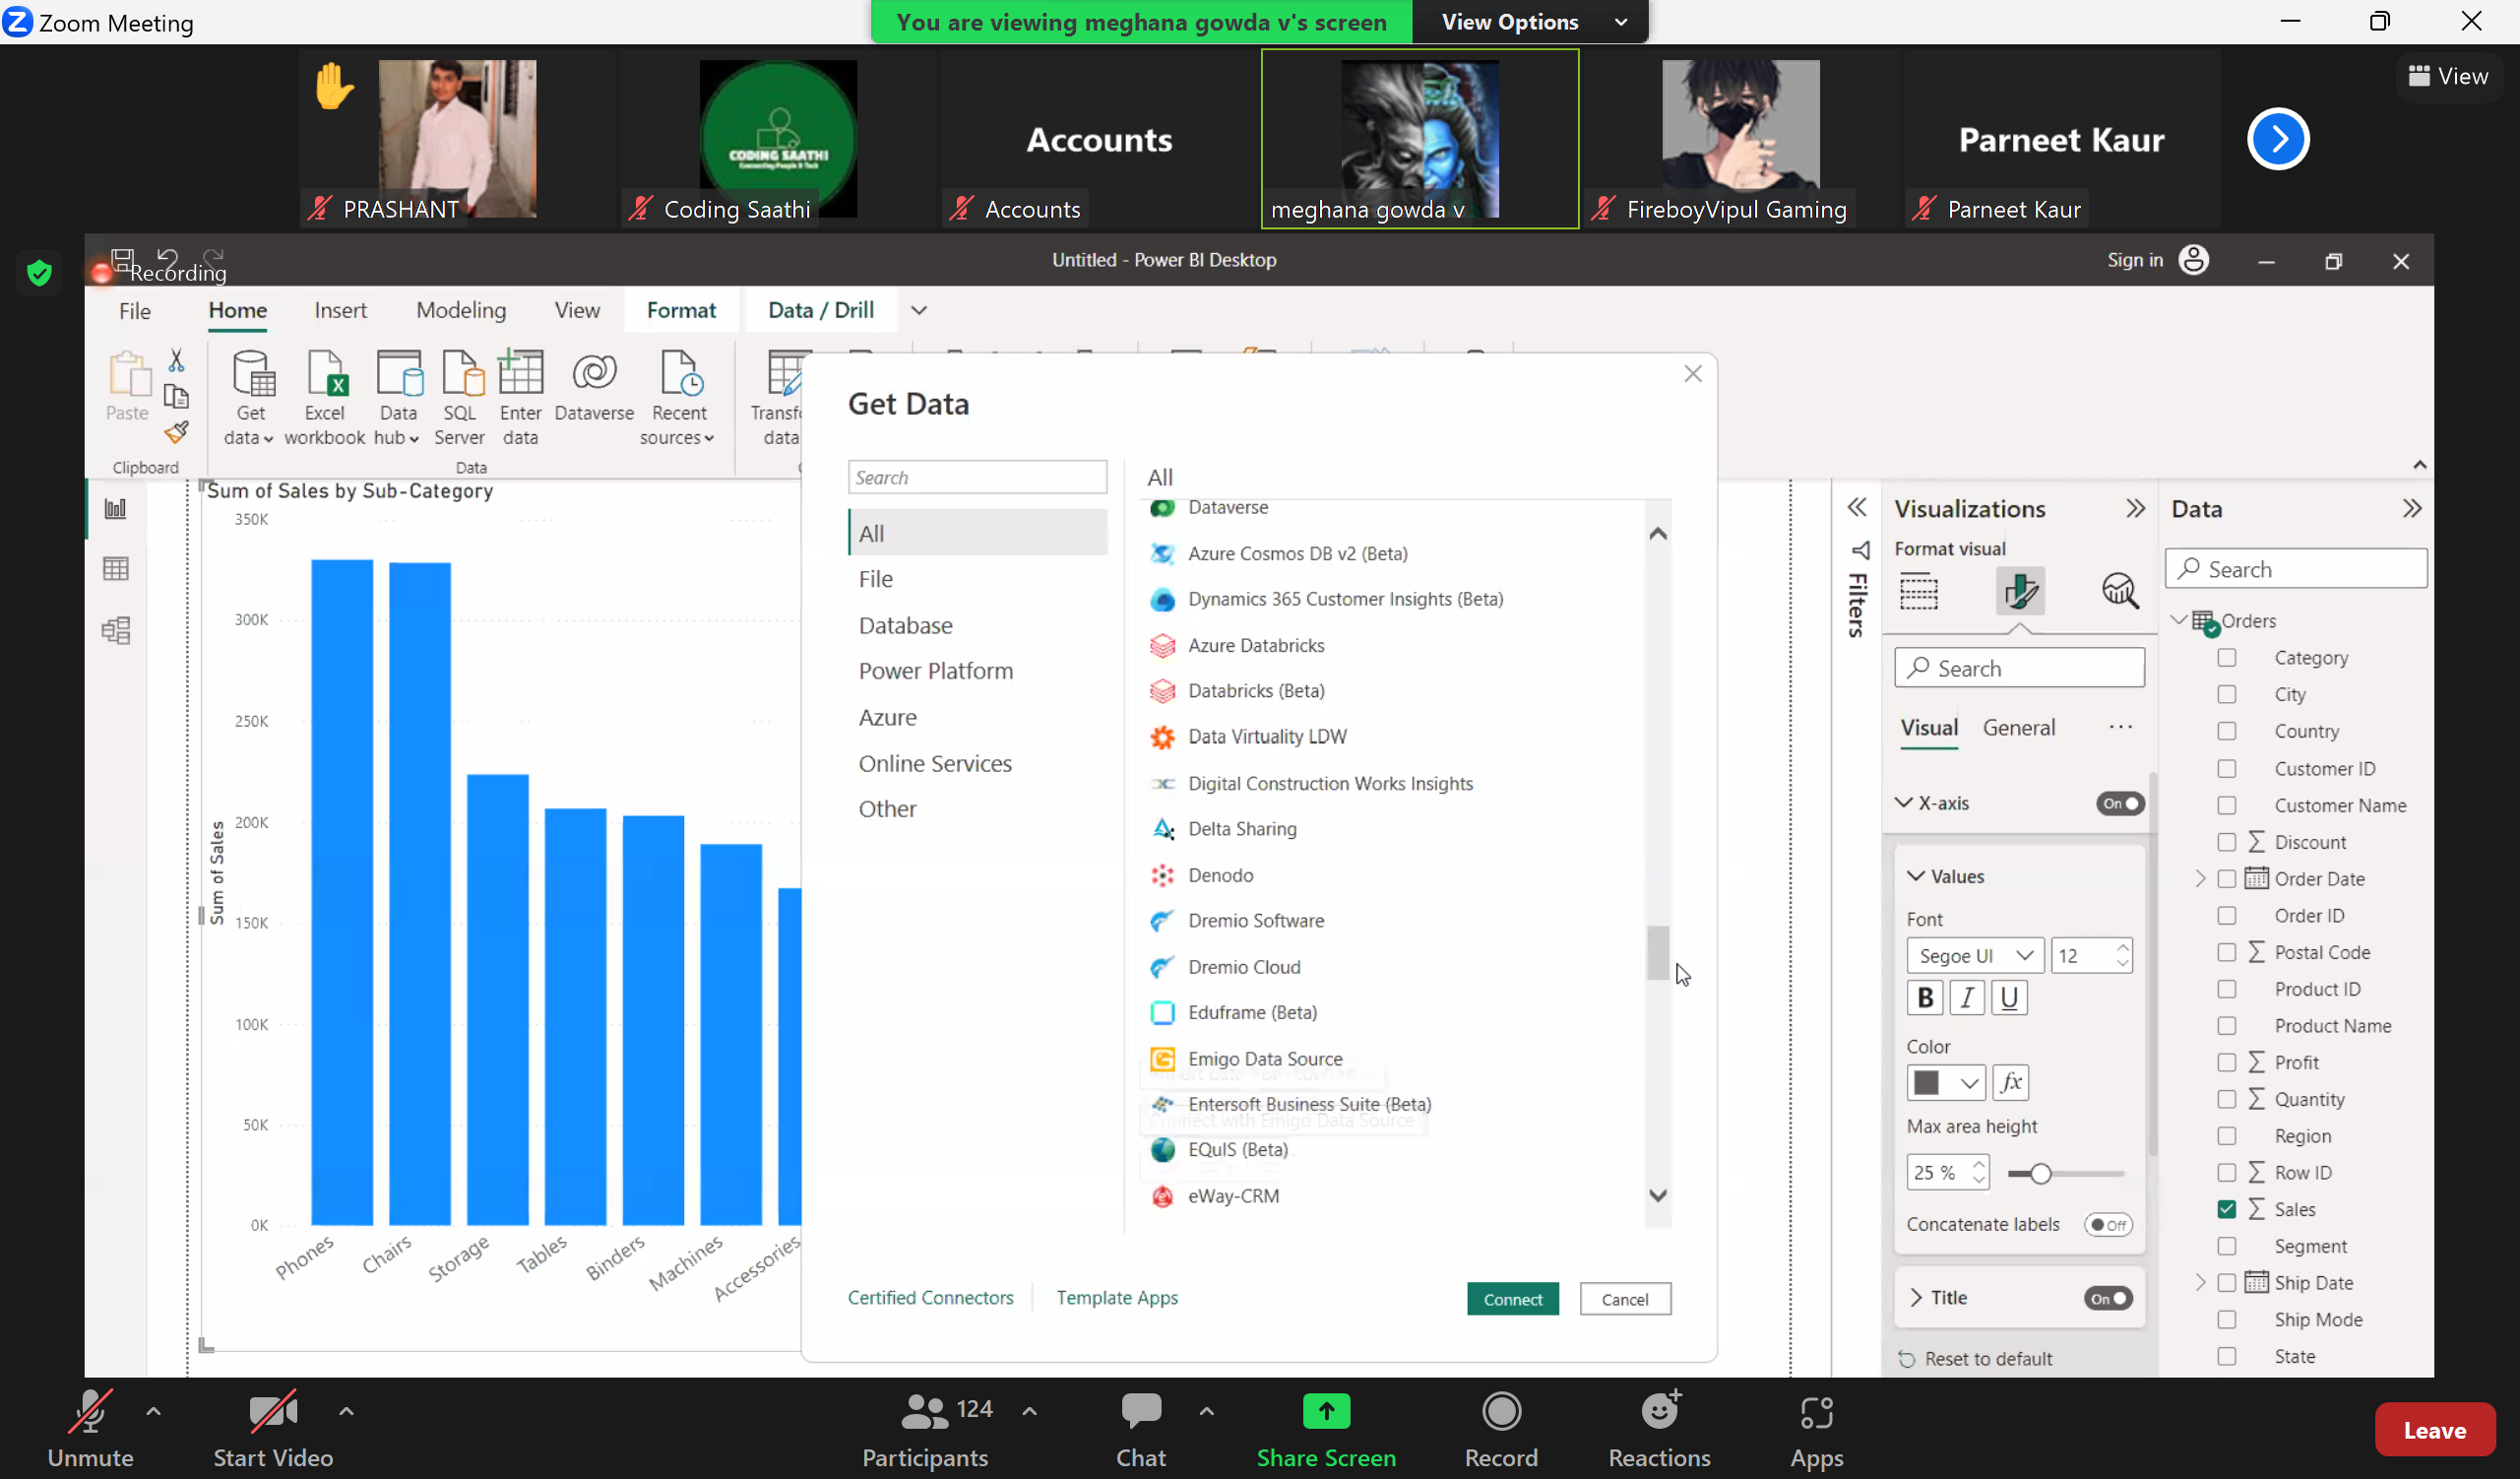
Task: Select the Azure category in Get Data
Action: point(887,717)
